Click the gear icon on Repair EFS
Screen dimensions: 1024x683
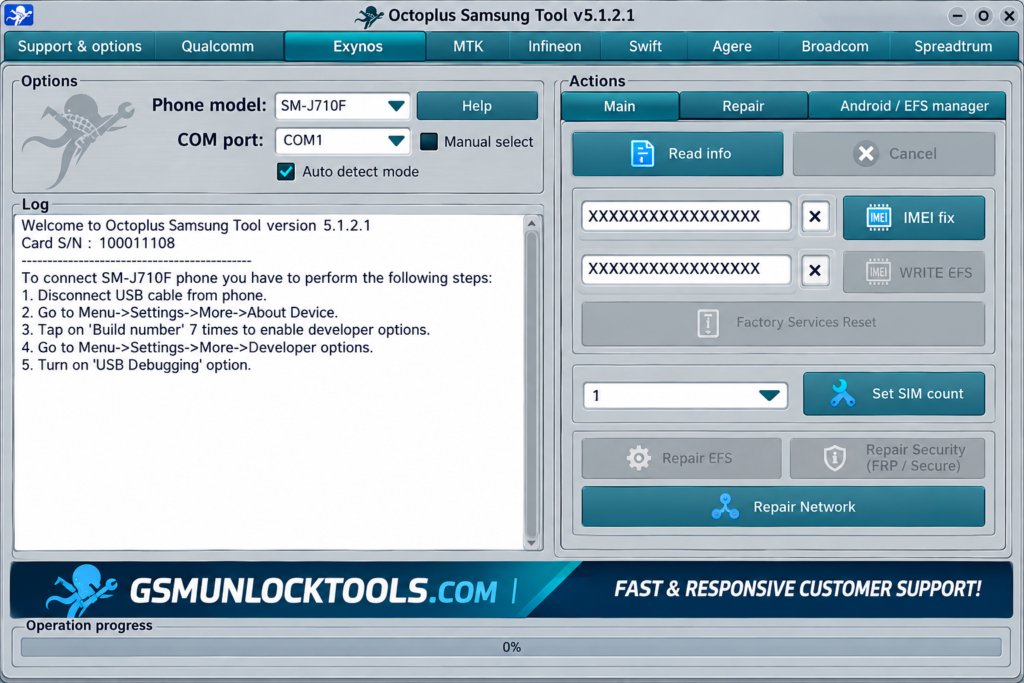coord(638,458)
